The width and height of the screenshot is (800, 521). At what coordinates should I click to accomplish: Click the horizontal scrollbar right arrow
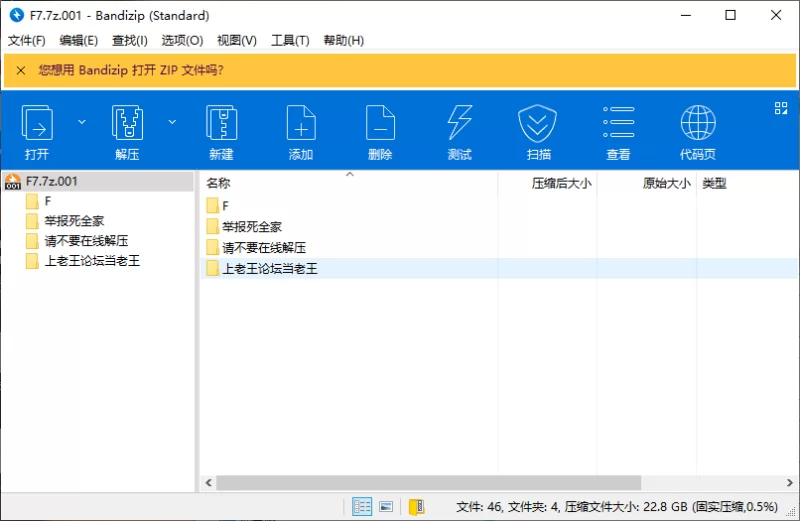click(x=789, y=483)
